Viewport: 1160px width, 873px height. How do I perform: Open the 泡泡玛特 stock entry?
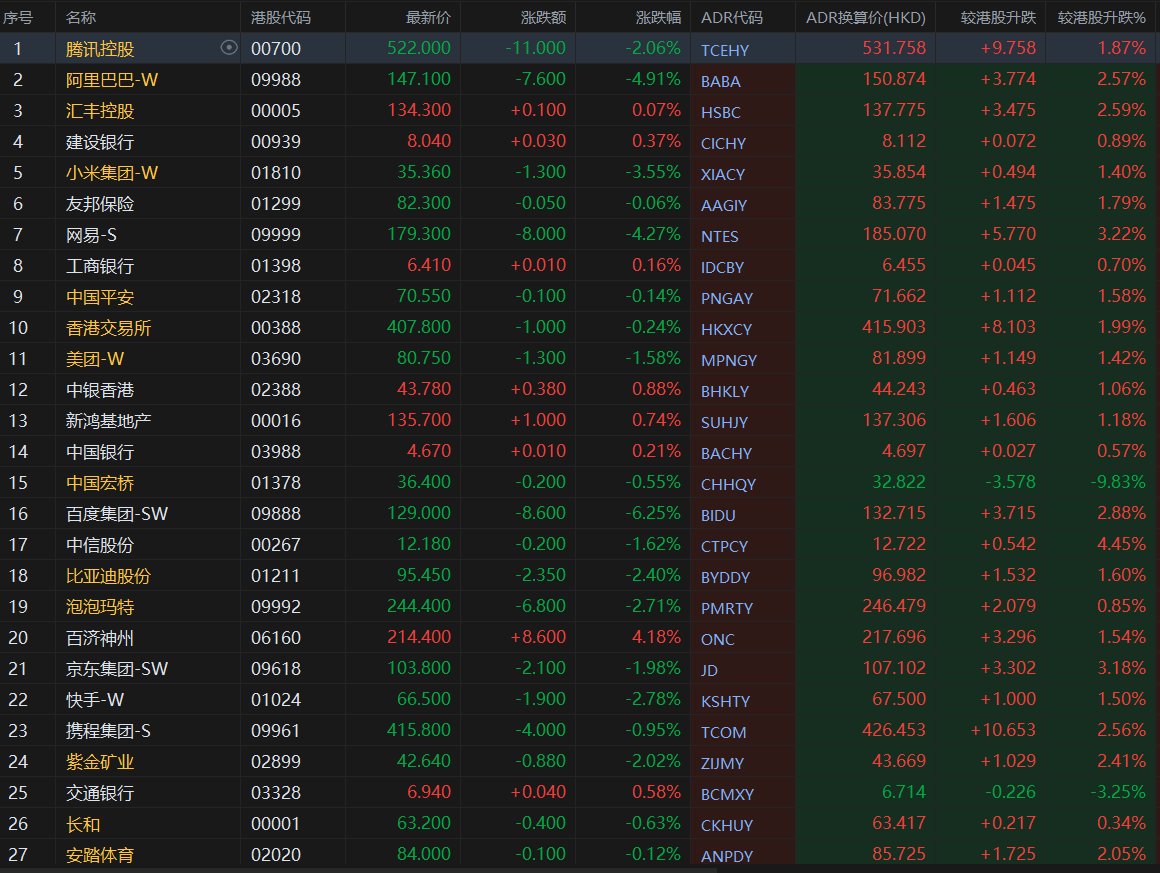(100, 606)
